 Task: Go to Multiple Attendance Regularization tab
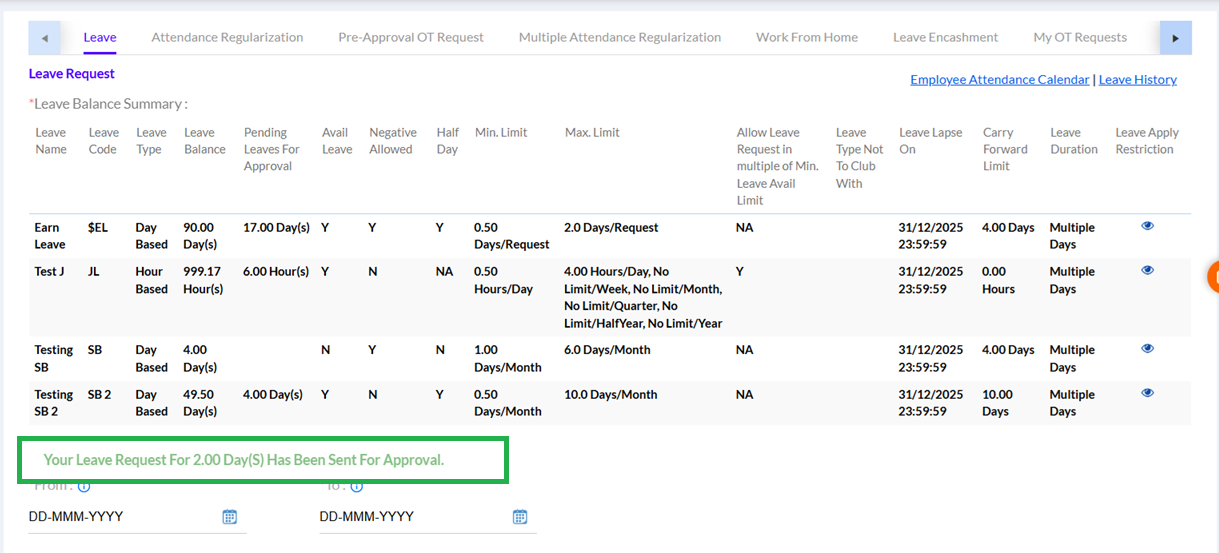click(619, 37)
